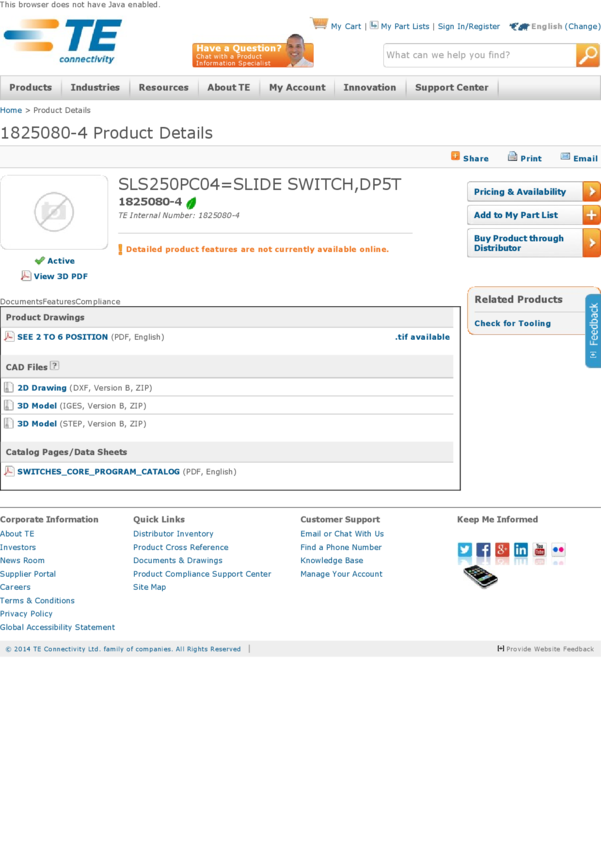
Task: Click the Print page icon
Action: click(x=512, y=157)
